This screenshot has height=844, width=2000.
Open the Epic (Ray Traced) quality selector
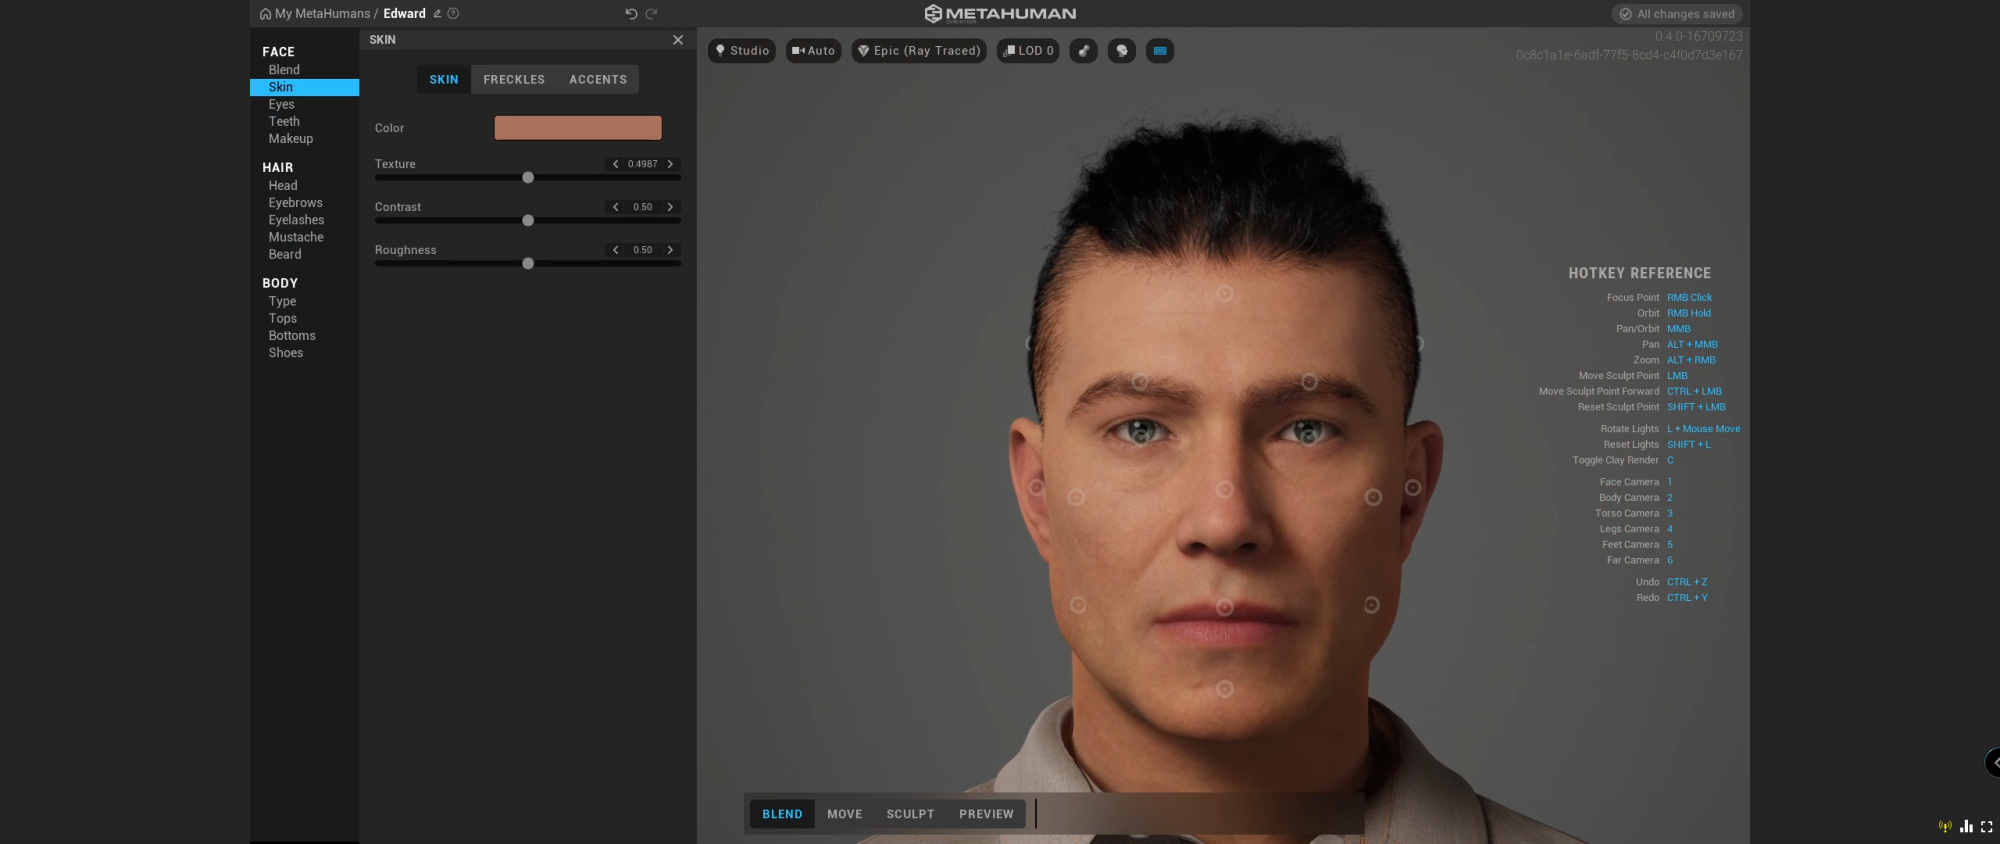tap(919, 51)
